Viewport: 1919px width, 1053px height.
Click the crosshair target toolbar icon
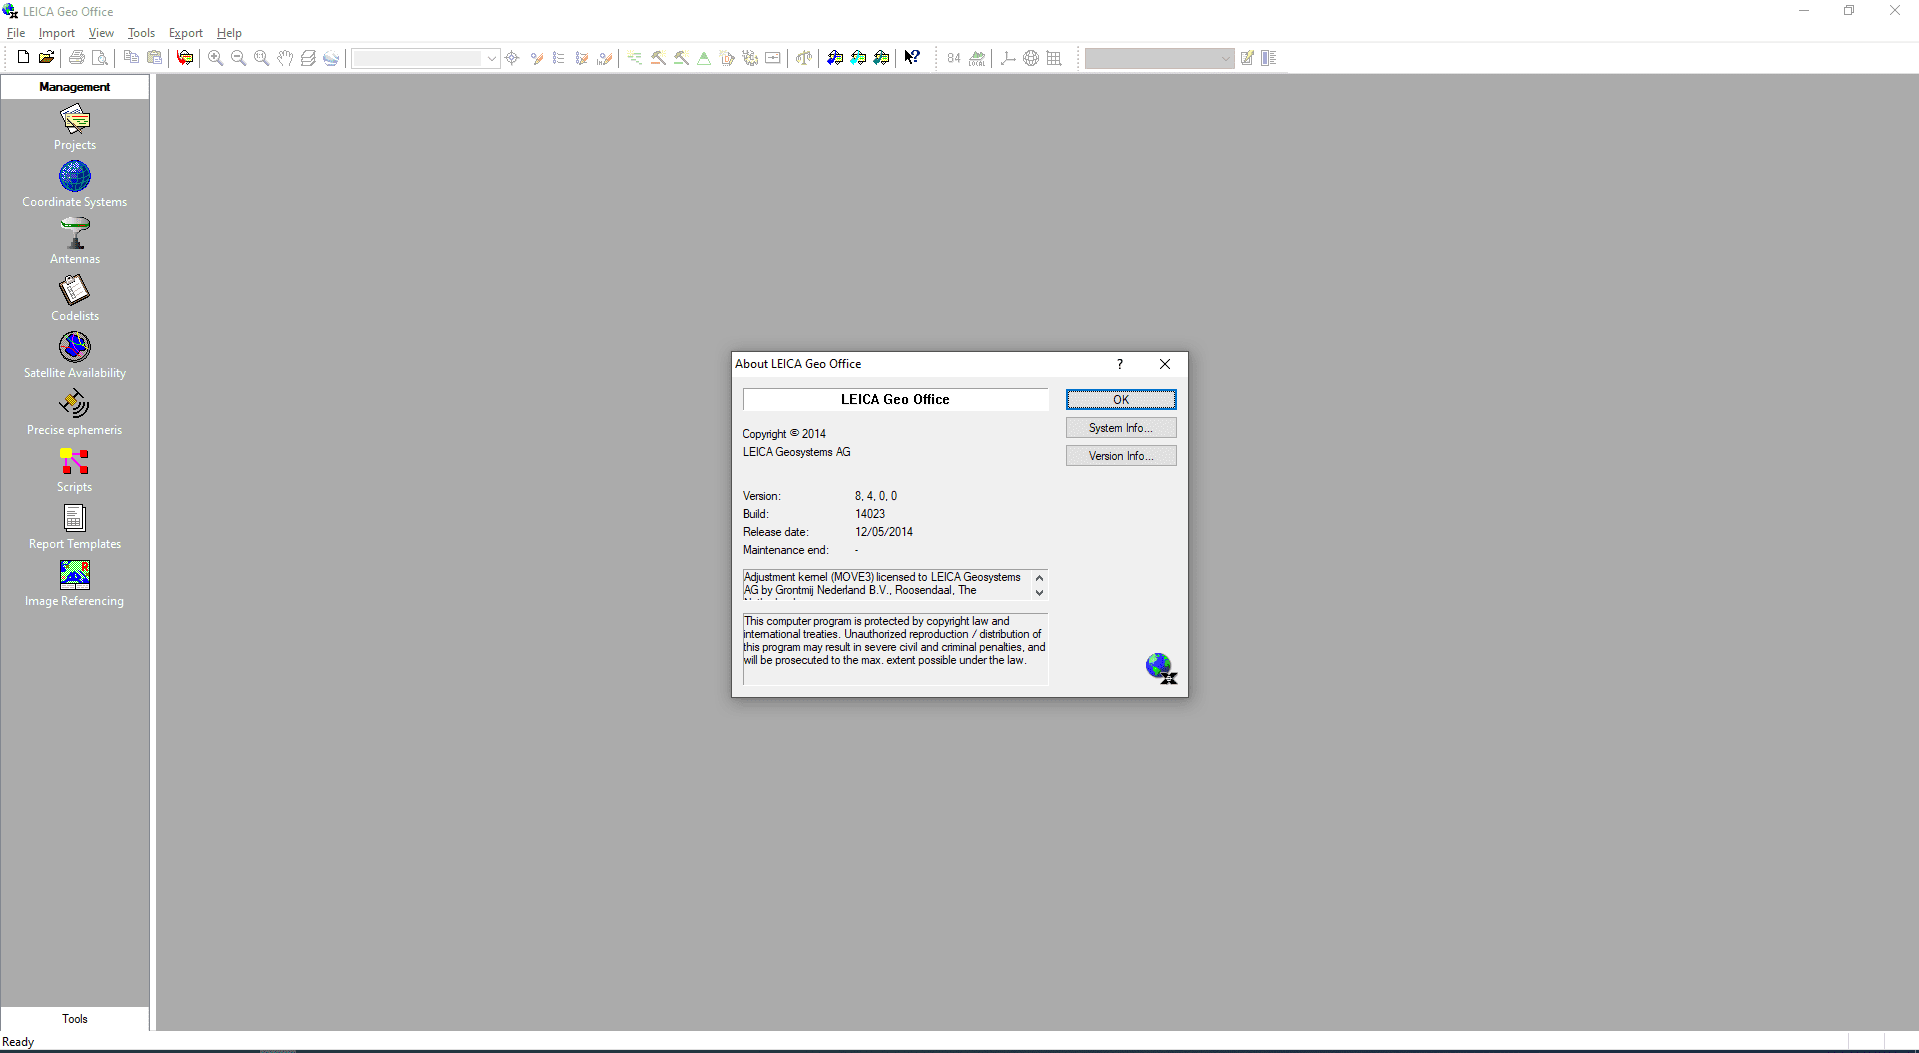pyautogui.click(x=512, y=58)
